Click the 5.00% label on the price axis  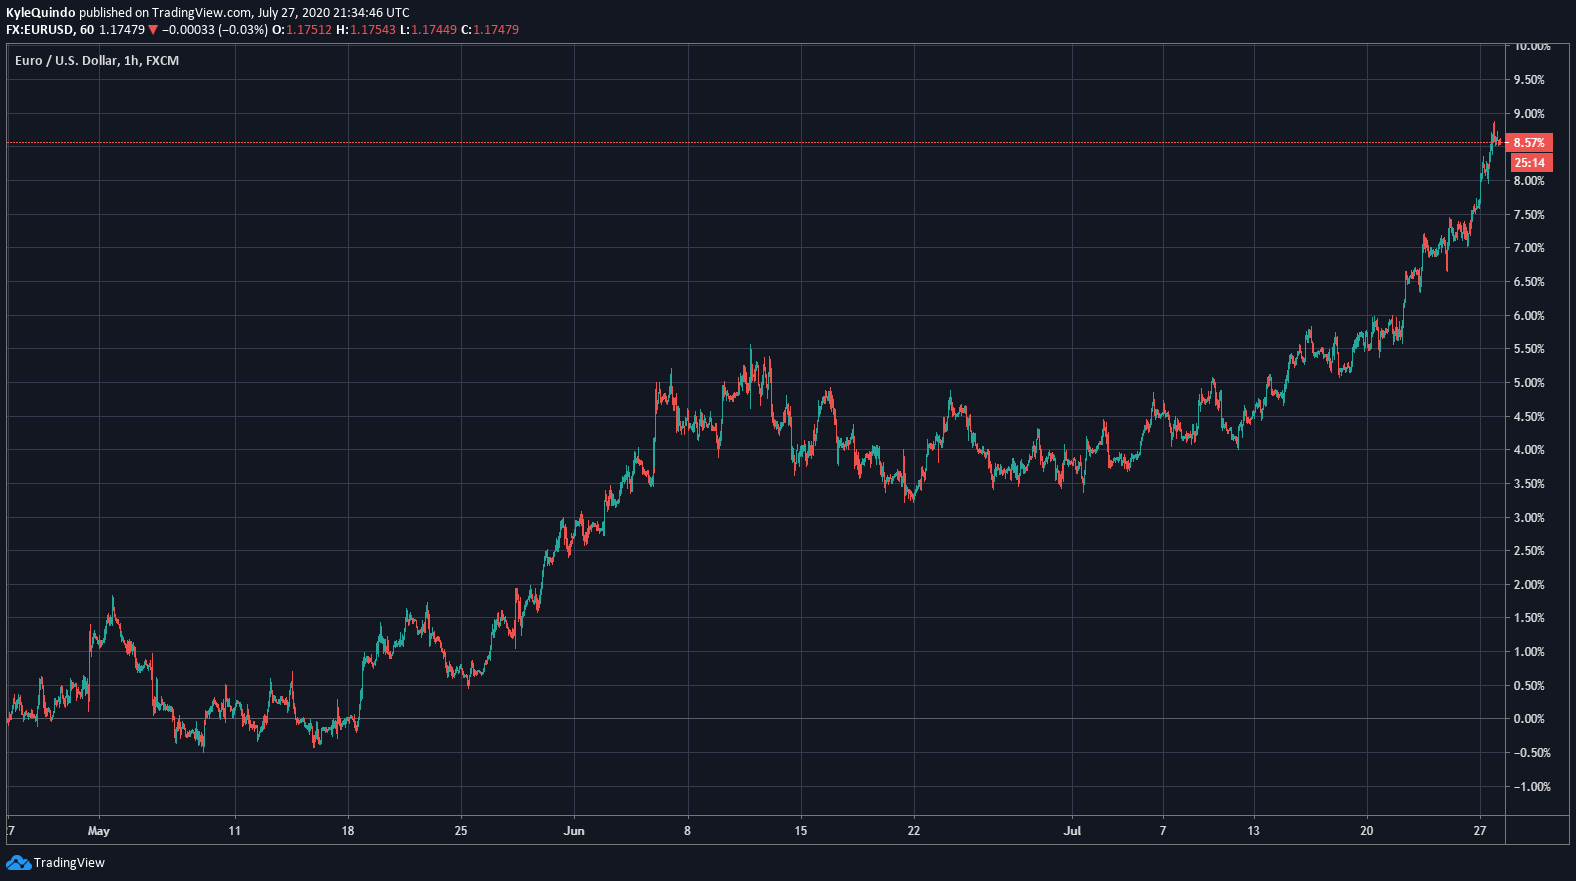(1529, 383)
